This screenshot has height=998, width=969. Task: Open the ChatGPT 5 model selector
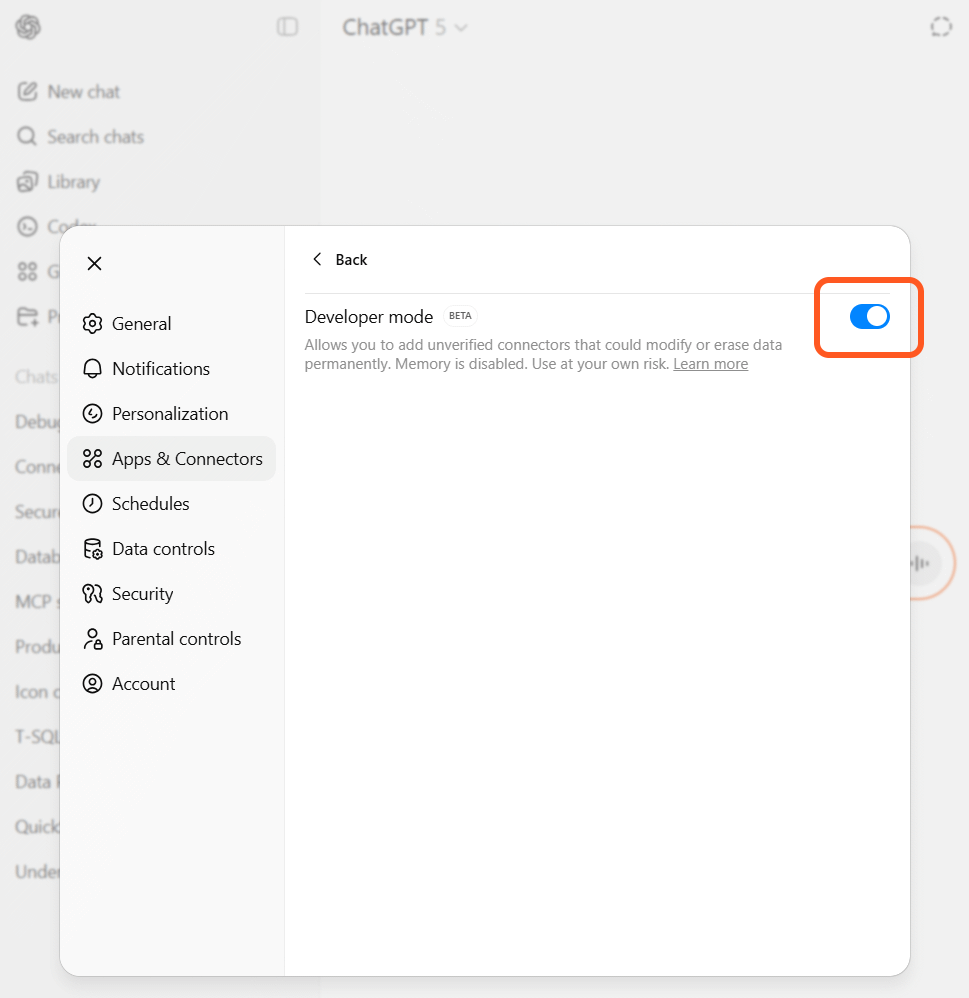(404, 27)
